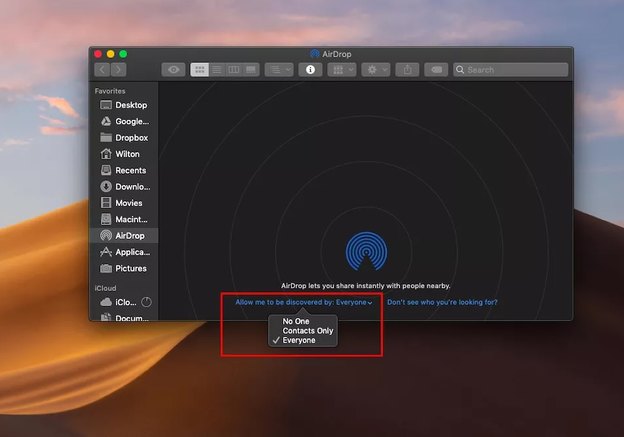Open the group-by arrange dropdown
This screenshot has width=624, height=437.
coord(343,70)
